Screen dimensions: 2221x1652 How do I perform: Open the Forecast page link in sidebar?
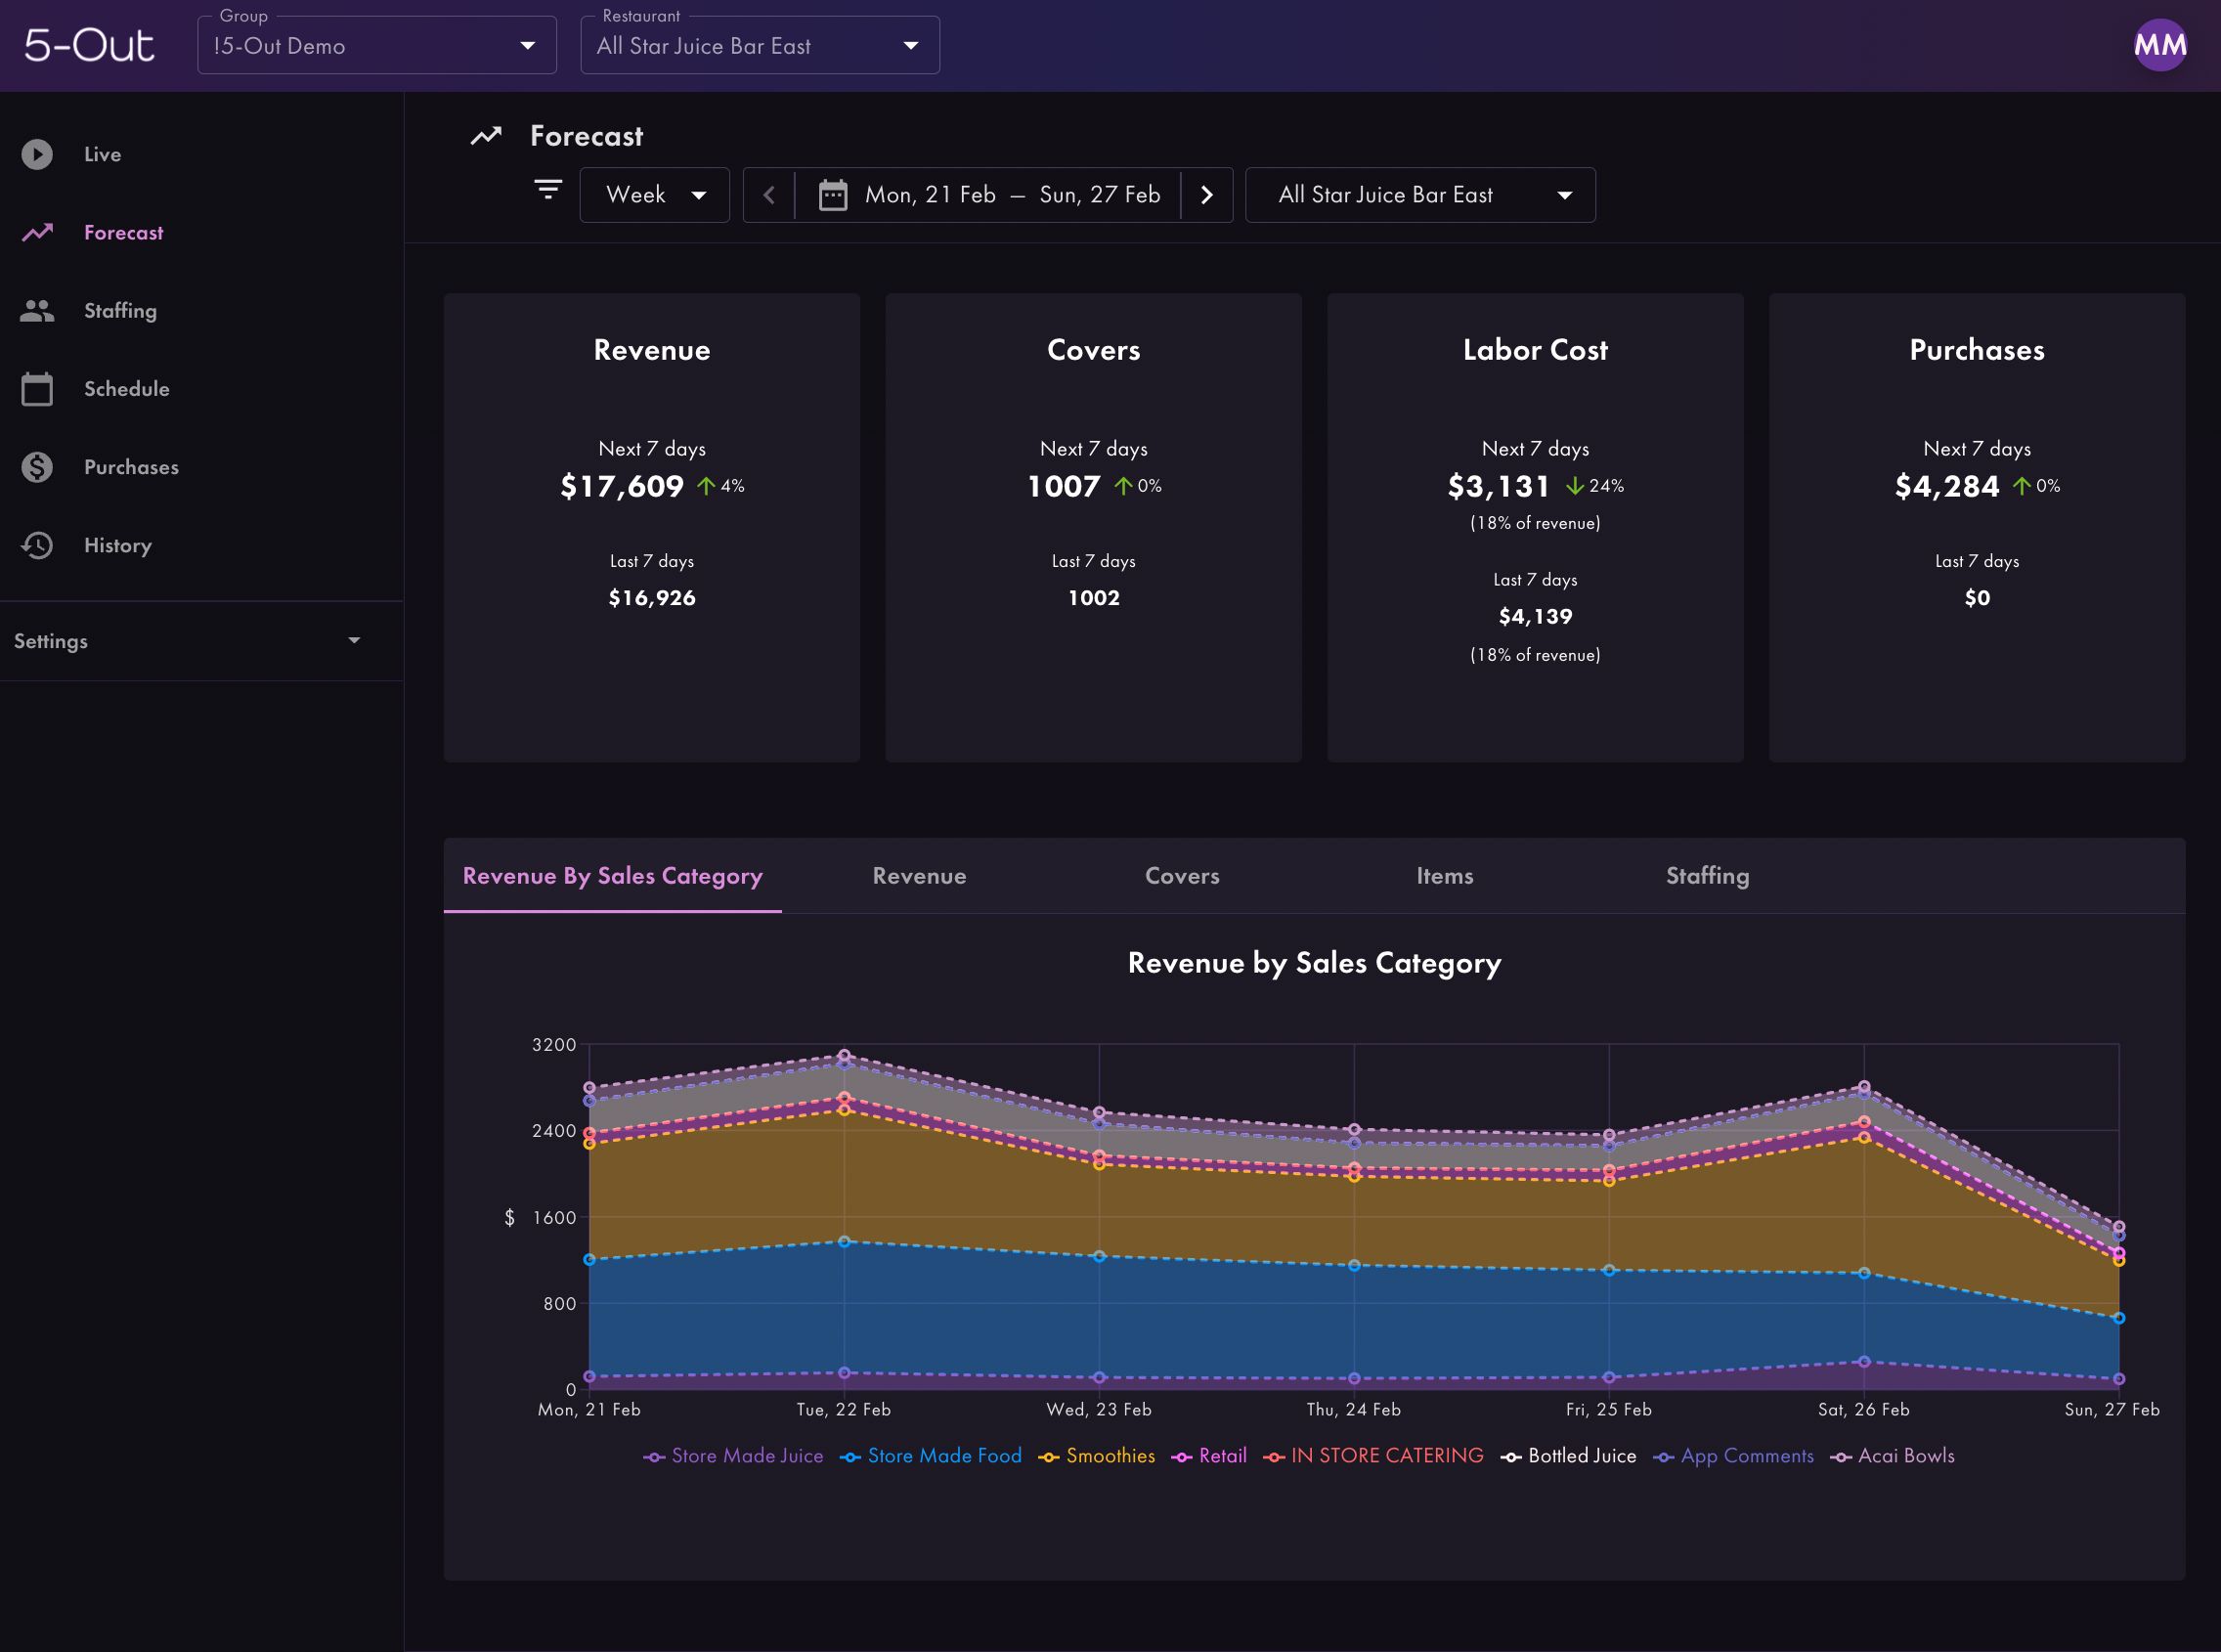tap(123, 233)
